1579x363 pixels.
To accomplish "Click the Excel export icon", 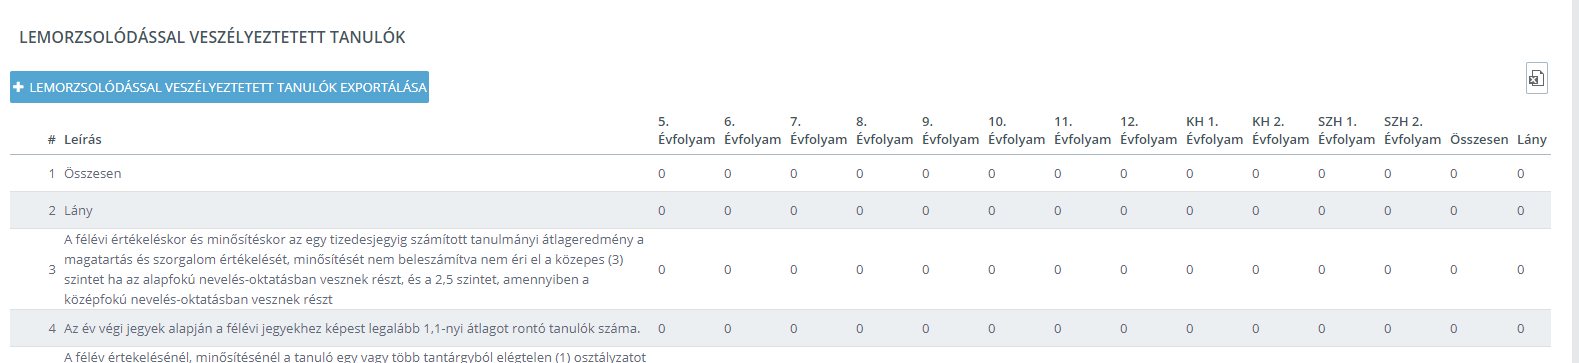I will pos(1536,78).
